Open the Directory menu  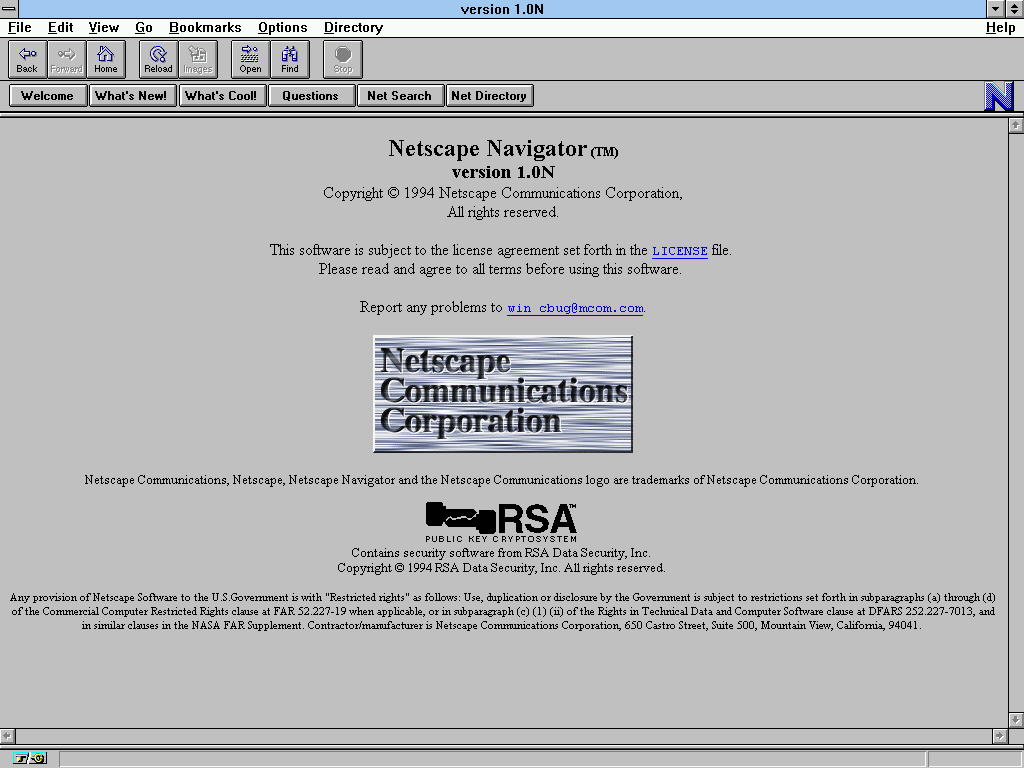pos(353,28)
